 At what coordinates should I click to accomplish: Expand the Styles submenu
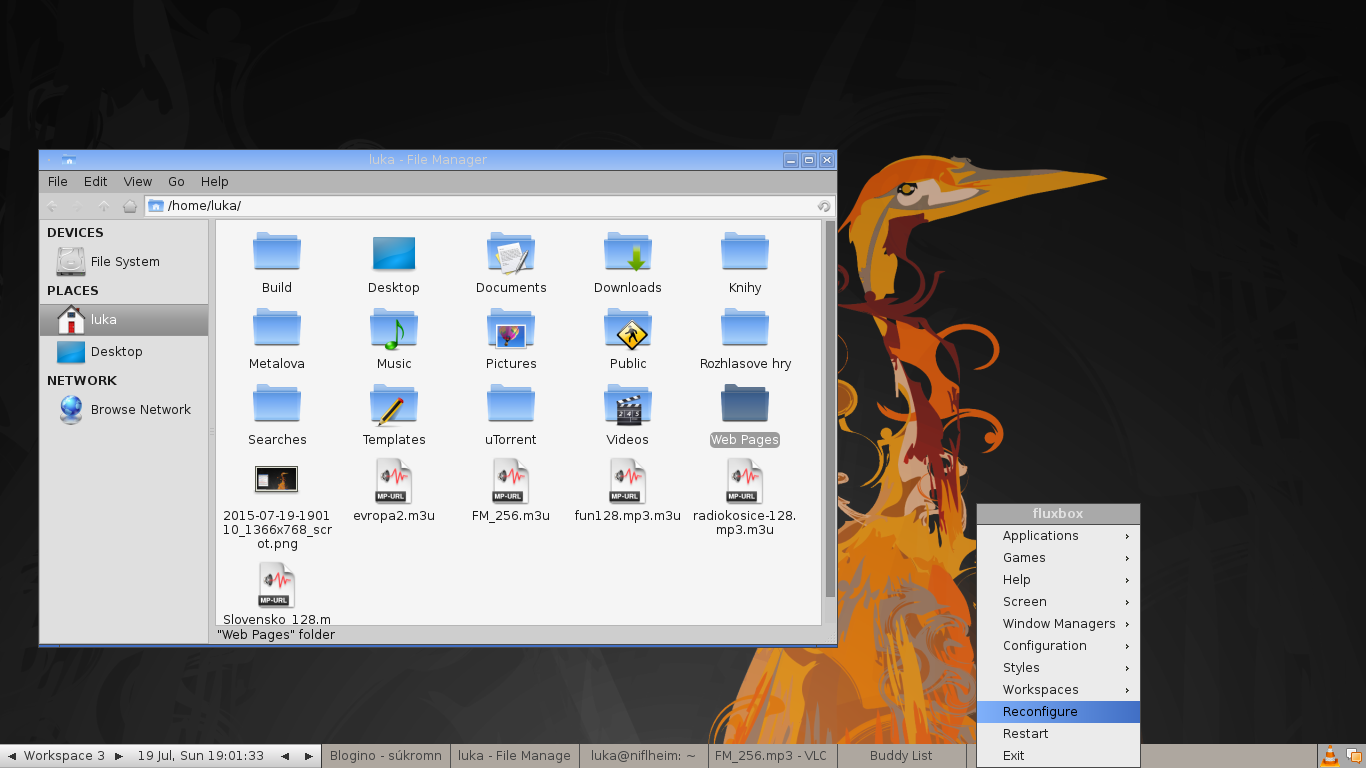point(1058,668)
